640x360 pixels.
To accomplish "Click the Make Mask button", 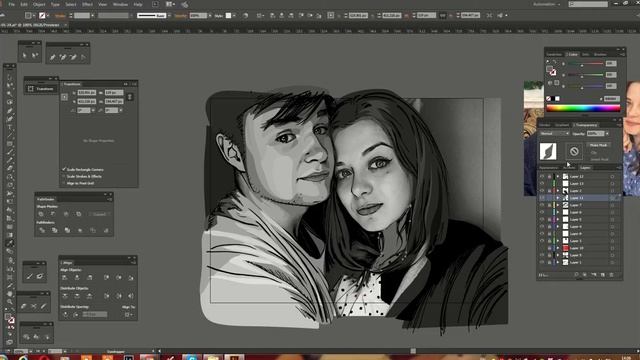I will click(x=598, y=145).
